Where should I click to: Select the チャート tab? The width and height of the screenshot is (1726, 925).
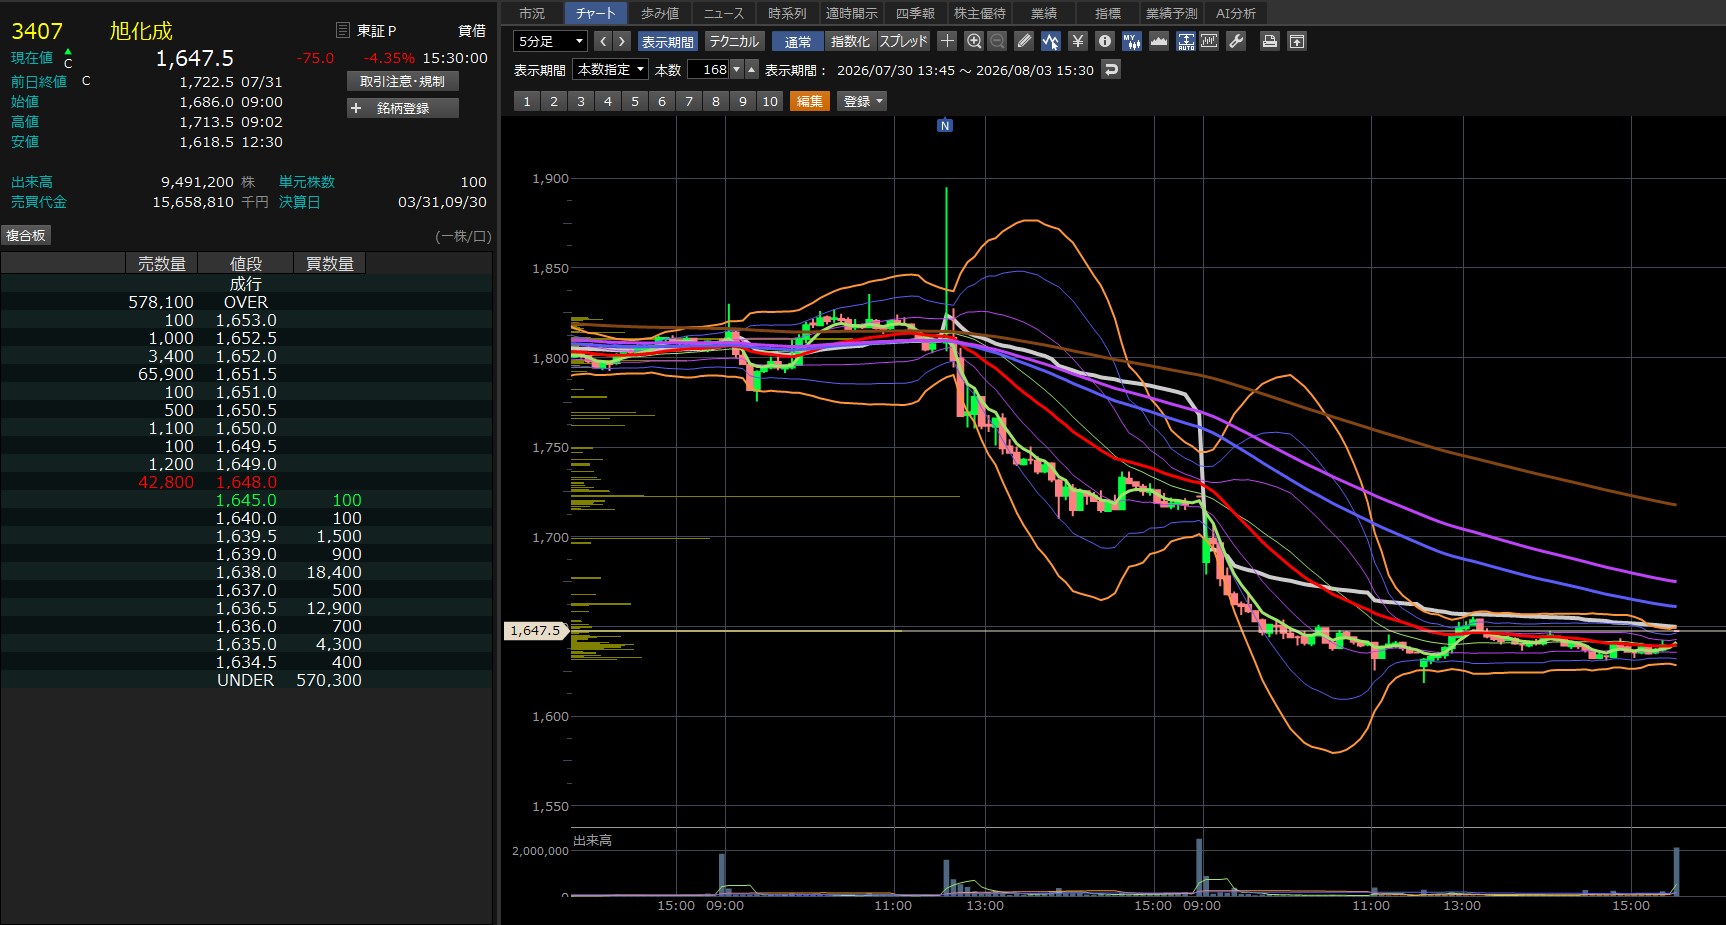click(596, 13)
